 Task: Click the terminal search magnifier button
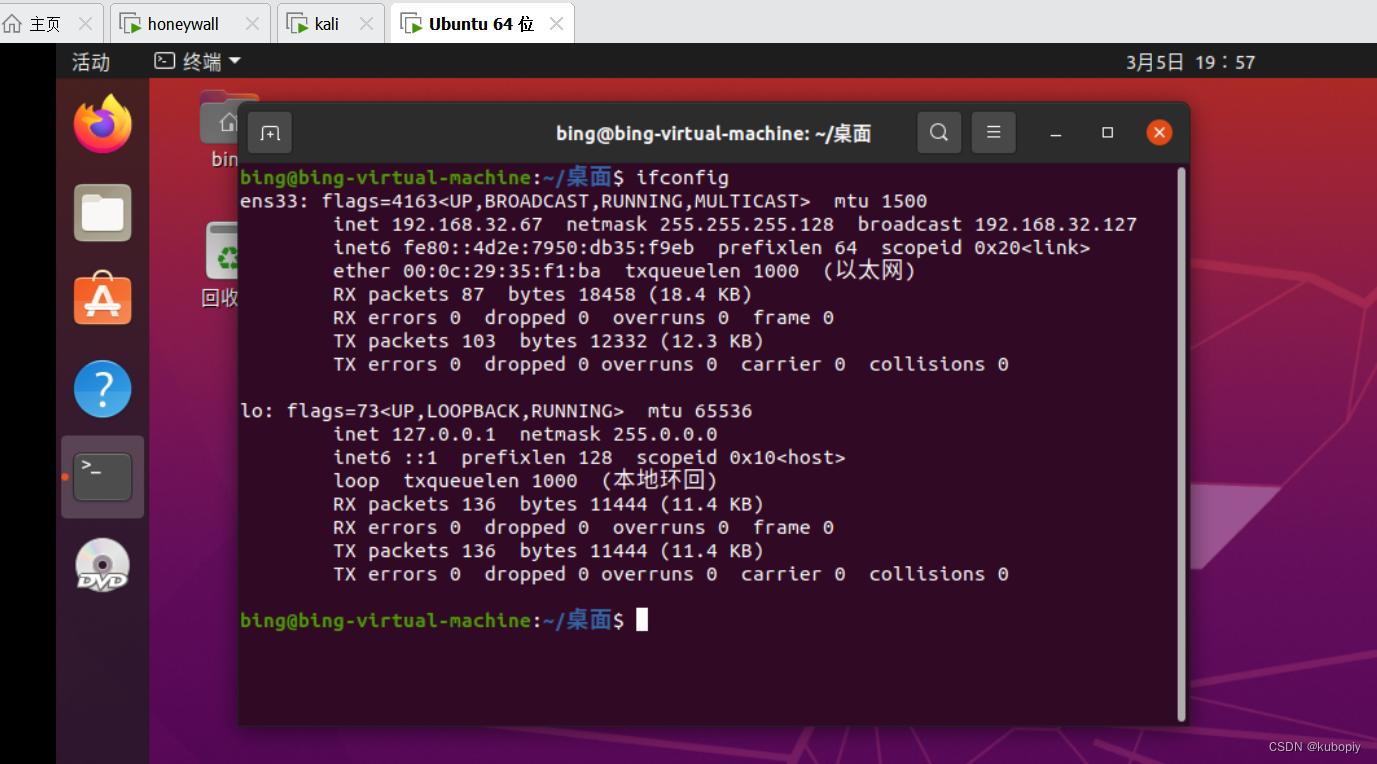point(939,132)
